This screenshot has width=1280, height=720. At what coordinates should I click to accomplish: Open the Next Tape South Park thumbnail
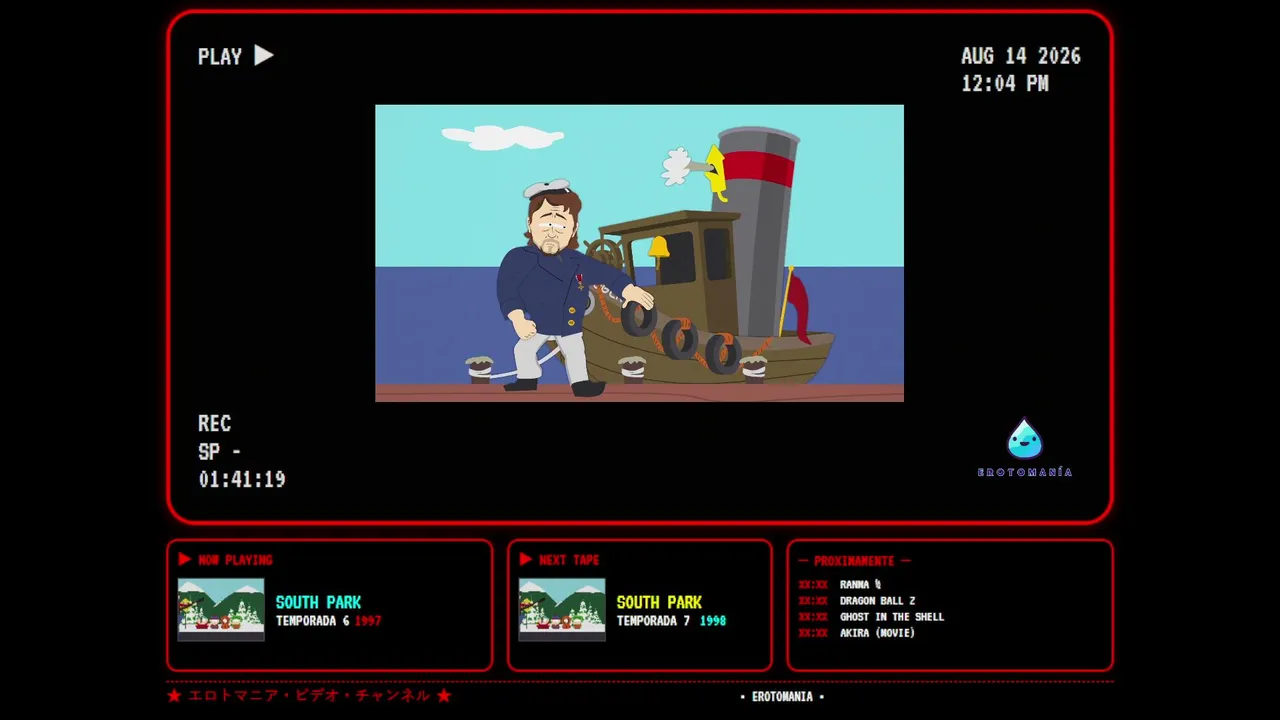pyautogui.click(x=562, y=609)
